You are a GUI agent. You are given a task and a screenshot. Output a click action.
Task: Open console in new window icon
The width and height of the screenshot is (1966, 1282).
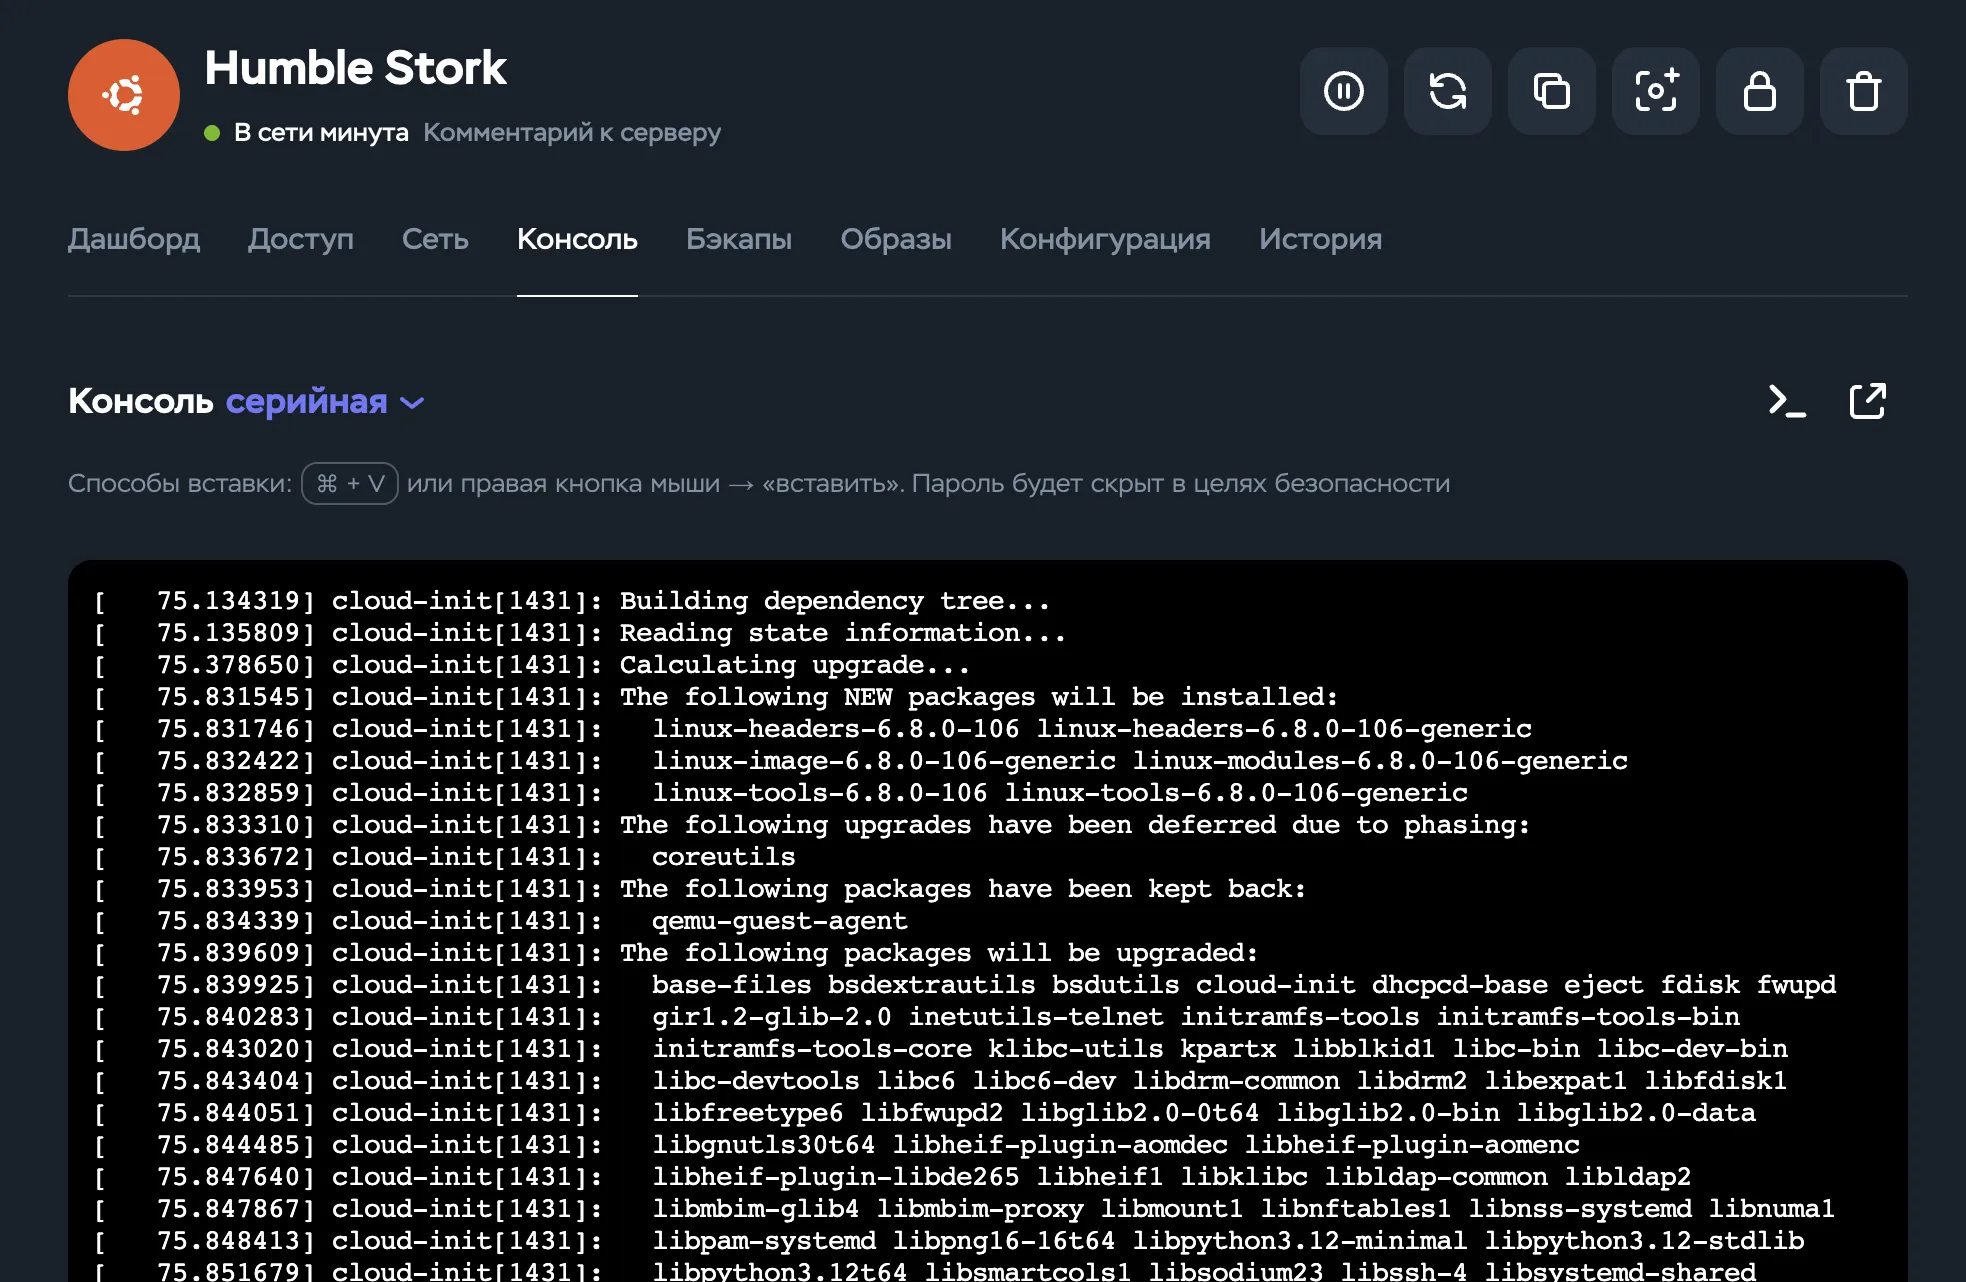pos(1867,401)
